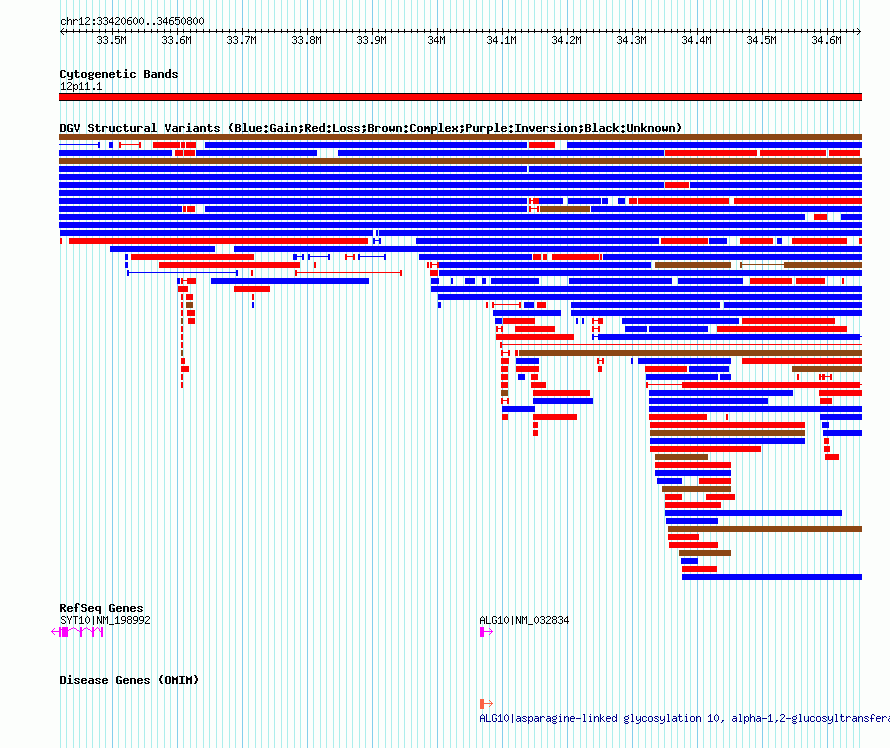Select the last blue gain bar at bottom of DGV track
The height and width of the screenshot is (748, 890).
pyautogui.click(x=772, y=577)
